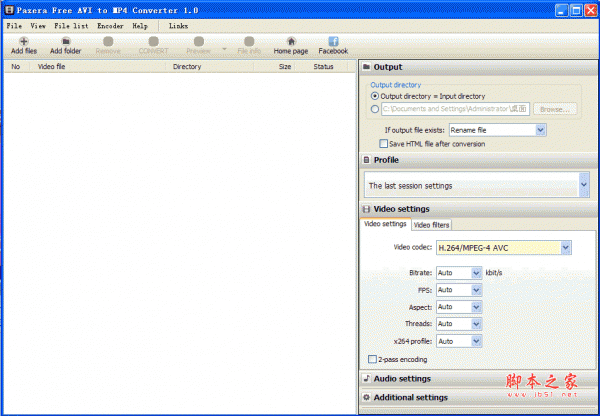Sort by the No column header
This screenshot has width=600, height=416.
(x=17, y=67)
